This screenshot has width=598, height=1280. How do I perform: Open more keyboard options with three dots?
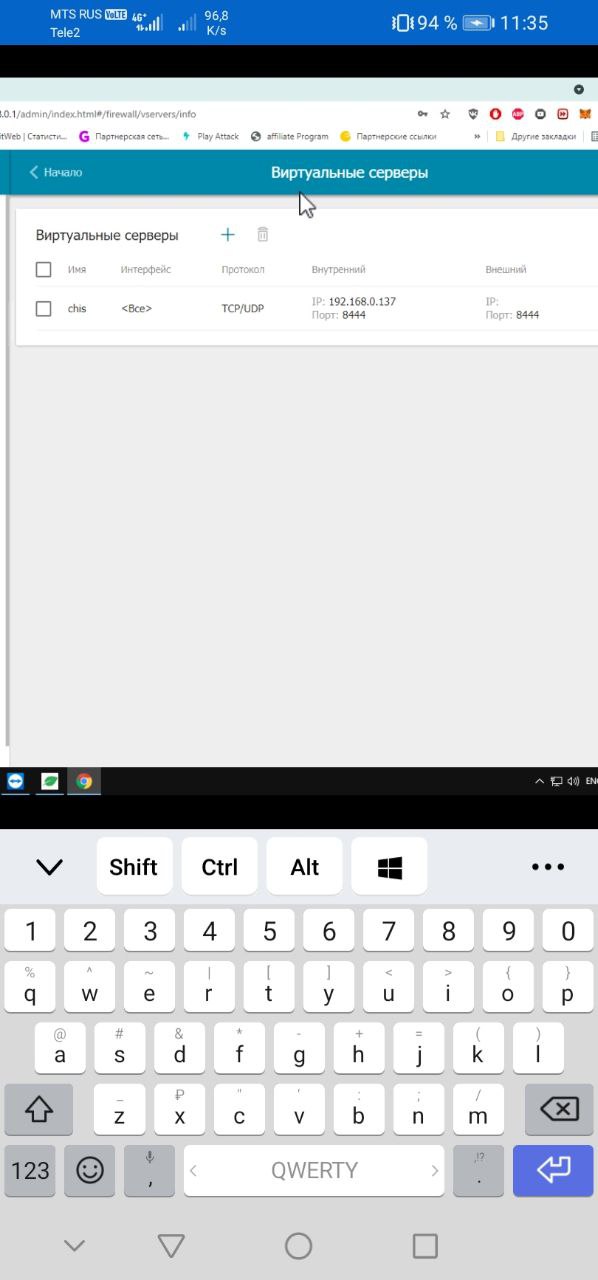coord(548,867)
